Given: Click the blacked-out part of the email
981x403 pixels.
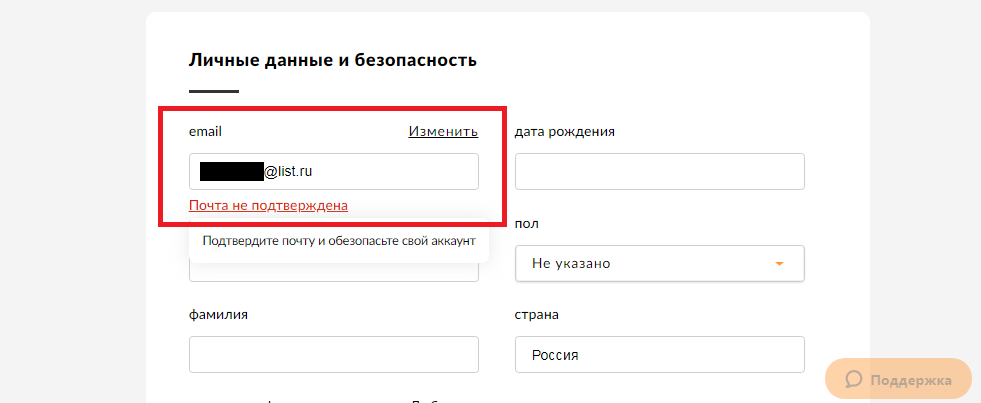Looking at the screenshot, I should (231, 171).
